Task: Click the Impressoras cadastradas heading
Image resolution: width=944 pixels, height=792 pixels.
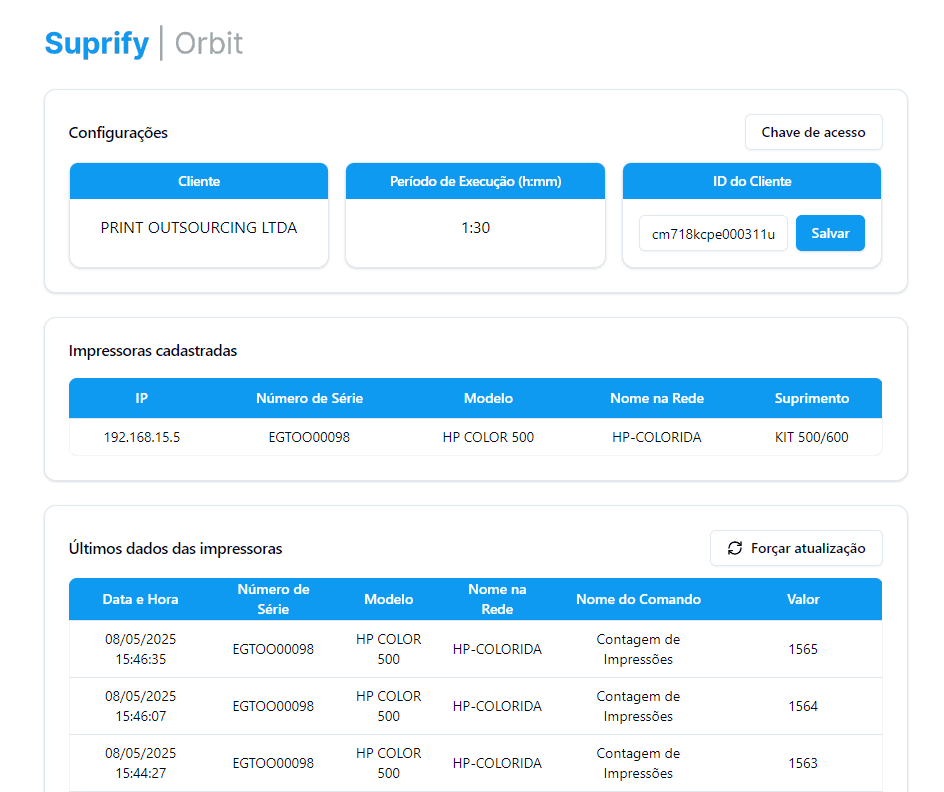Action: coord(153,351)
